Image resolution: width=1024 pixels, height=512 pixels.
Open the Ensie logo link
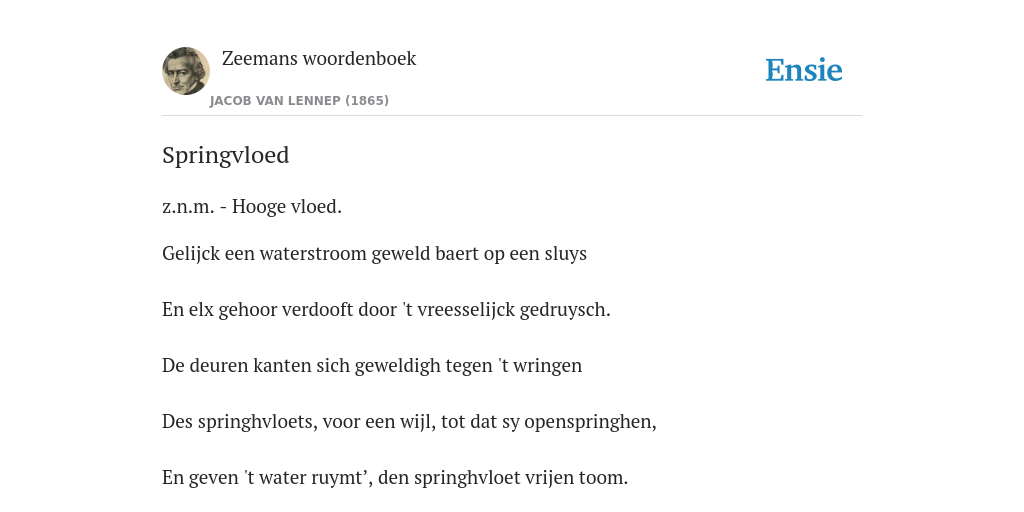pos(804,70)
